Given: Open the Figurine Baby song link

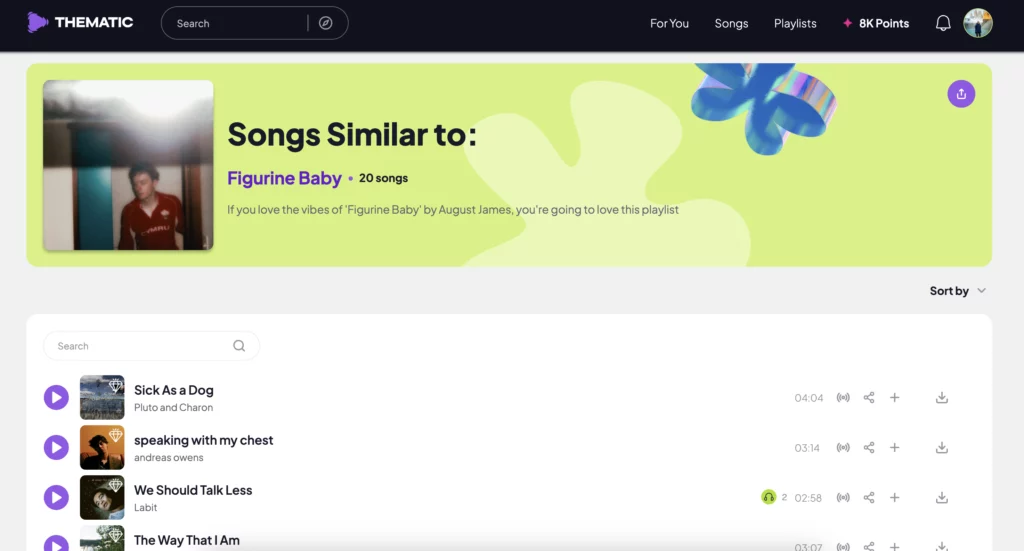Looking at the screenshot, I should 284,178.
